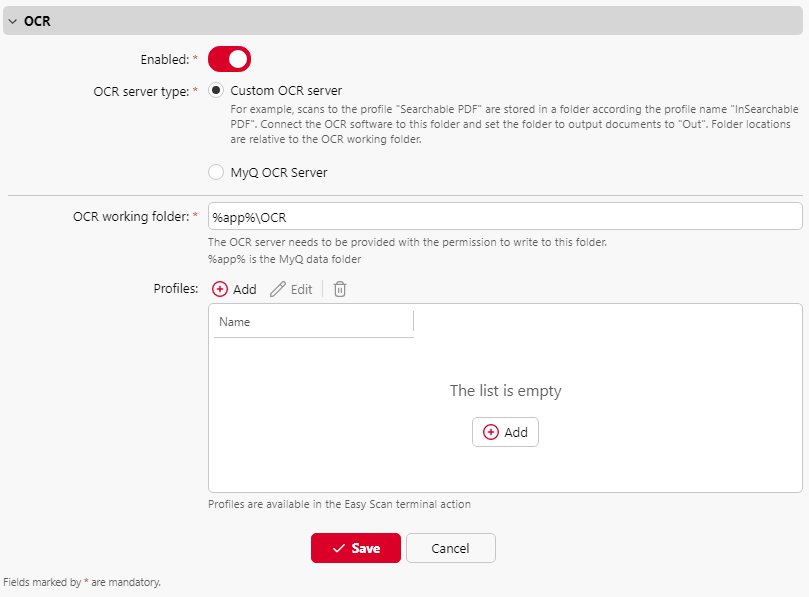Select the MyQ OCR Server radio button

tap(215, 172)
